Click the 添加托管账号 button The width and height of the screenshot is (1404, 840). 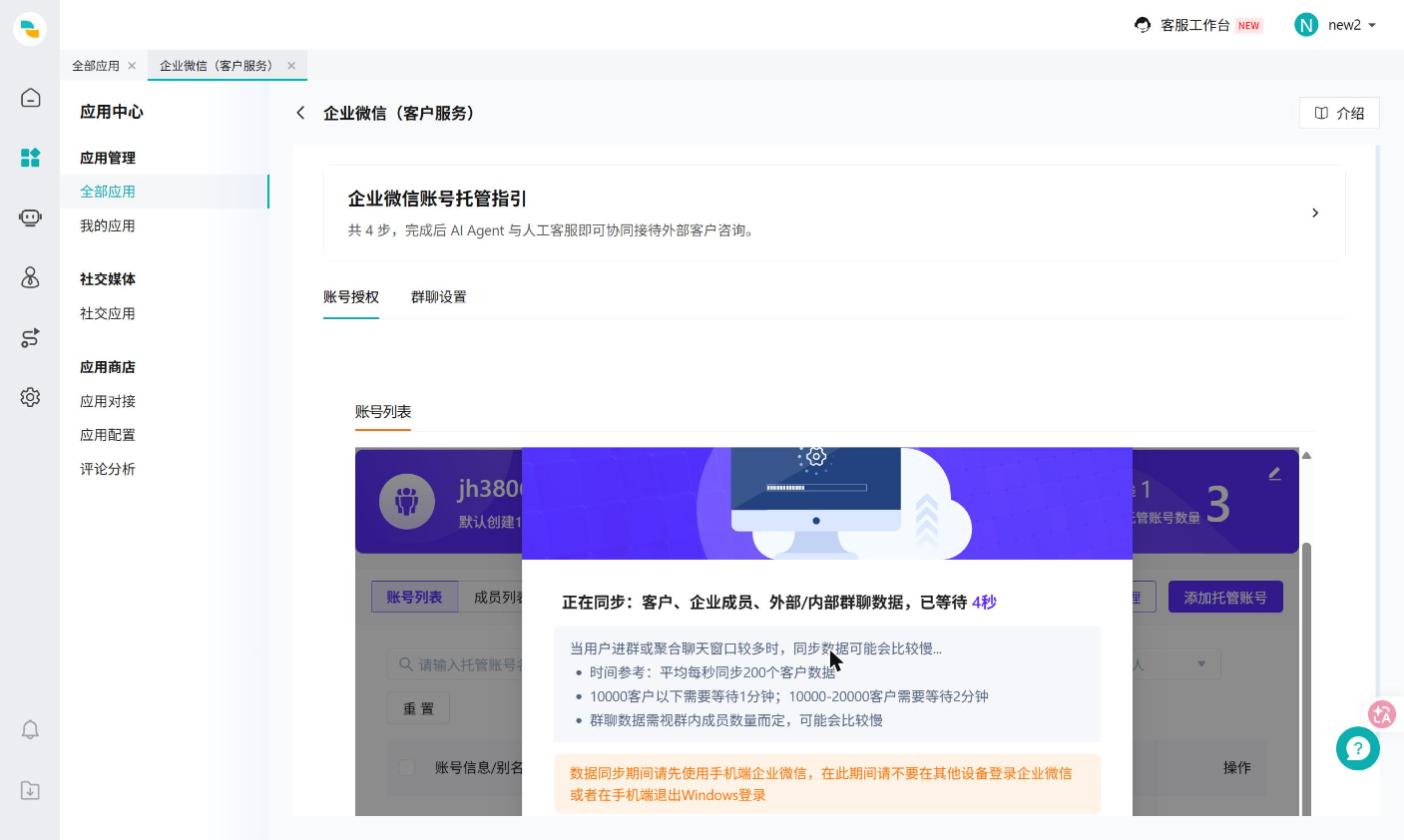pyautogui.click(x=1225, y=597)
